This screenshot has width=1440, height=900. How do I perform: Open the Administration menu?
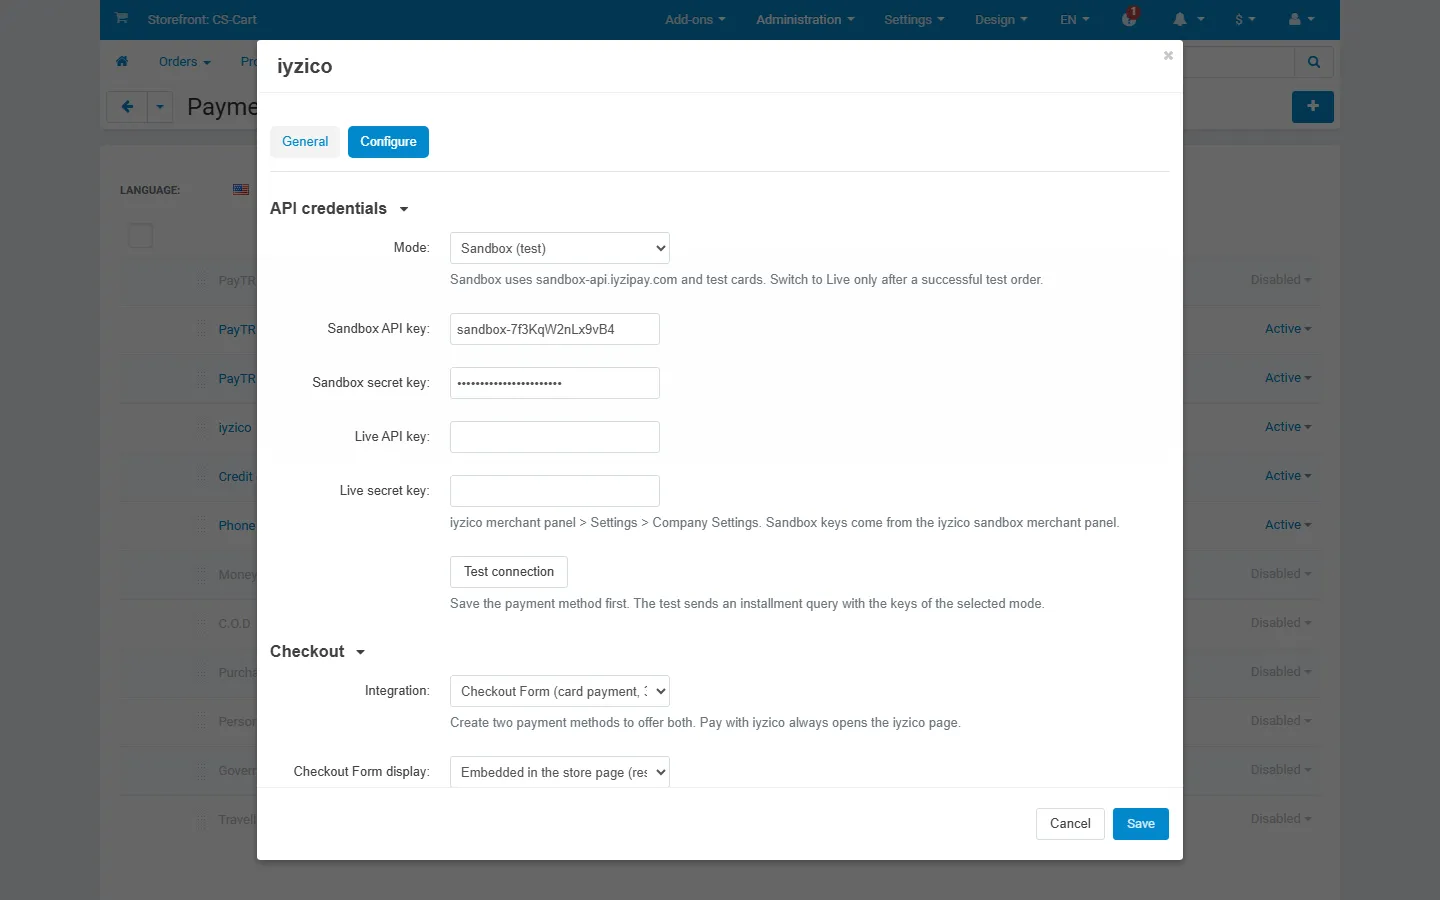pyautogui.click(x=805, y=19)
